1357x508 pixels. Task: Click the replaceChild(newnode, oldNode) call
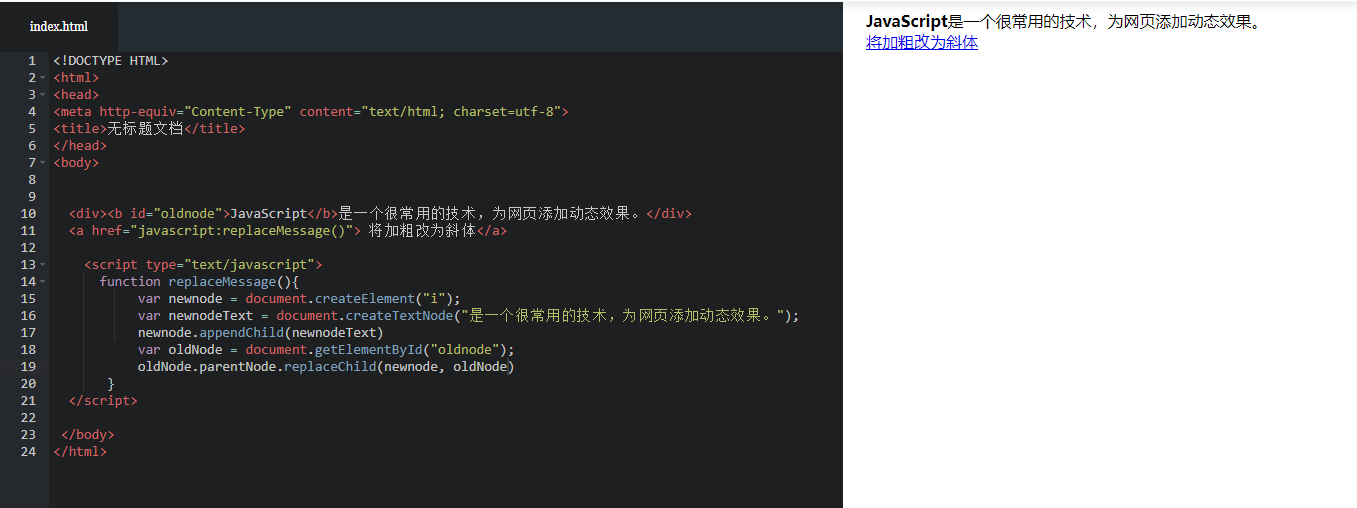coord(399,367)
